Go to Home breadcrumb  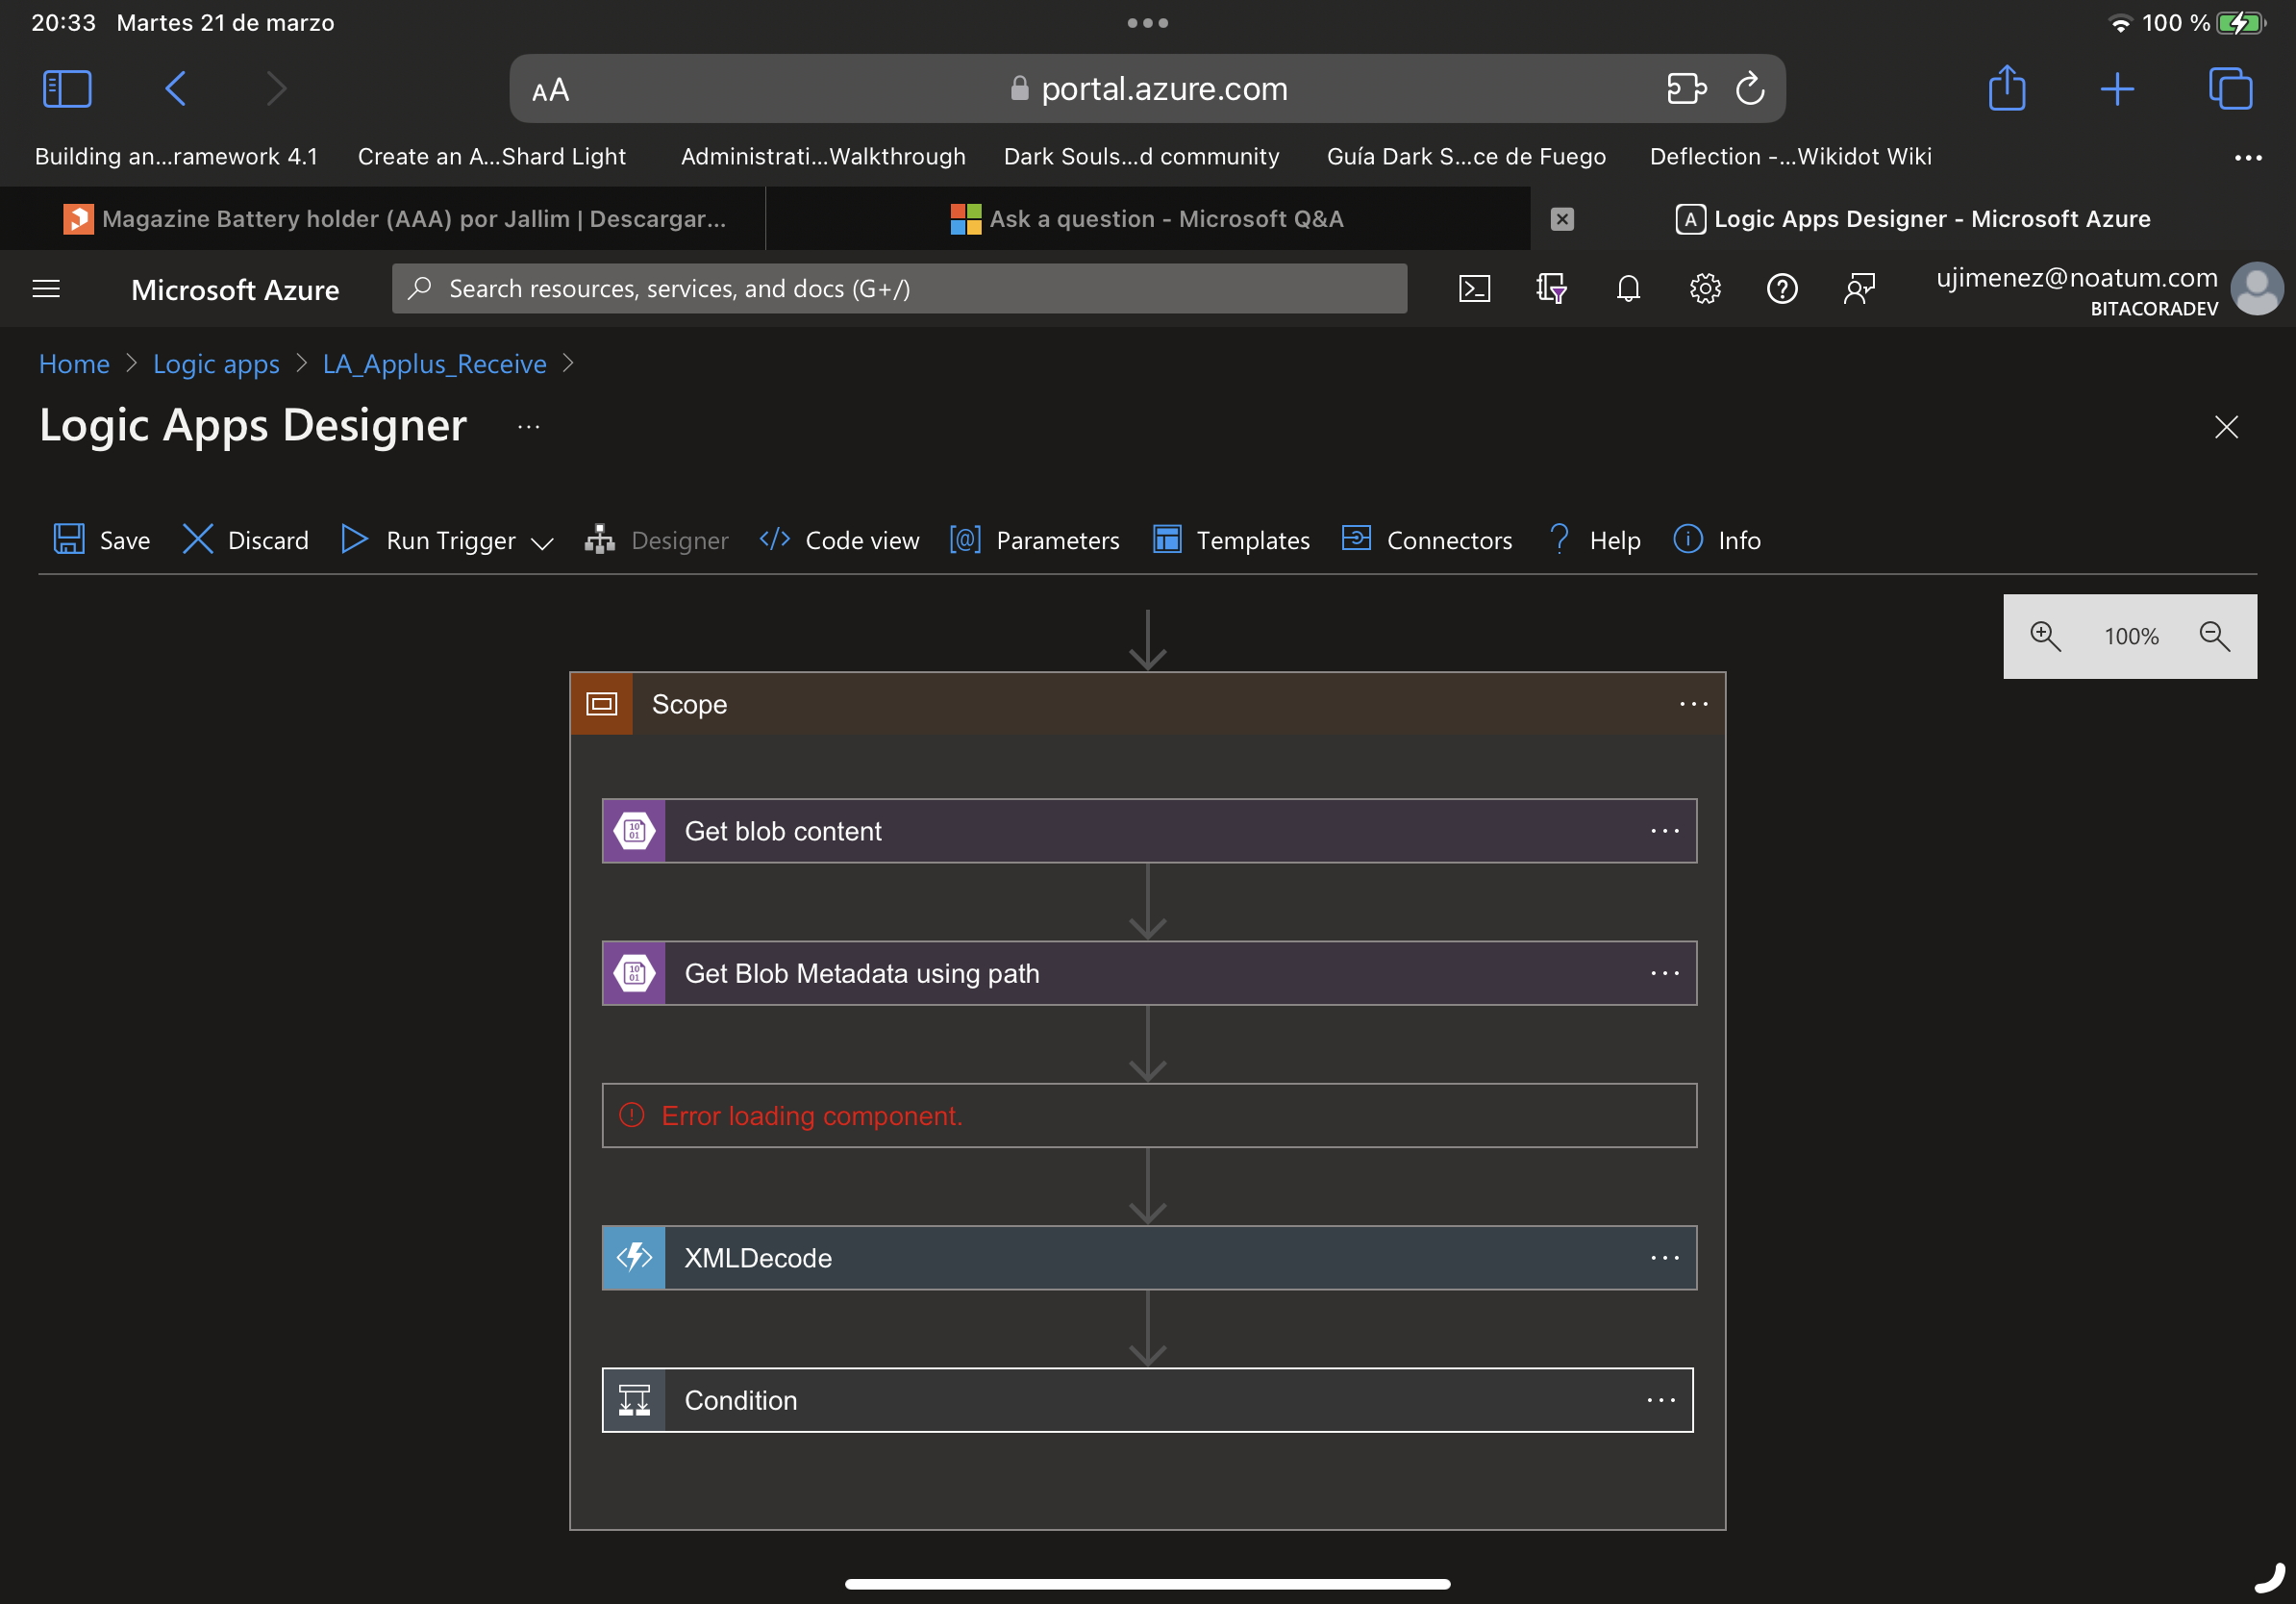tap(74, 364)
